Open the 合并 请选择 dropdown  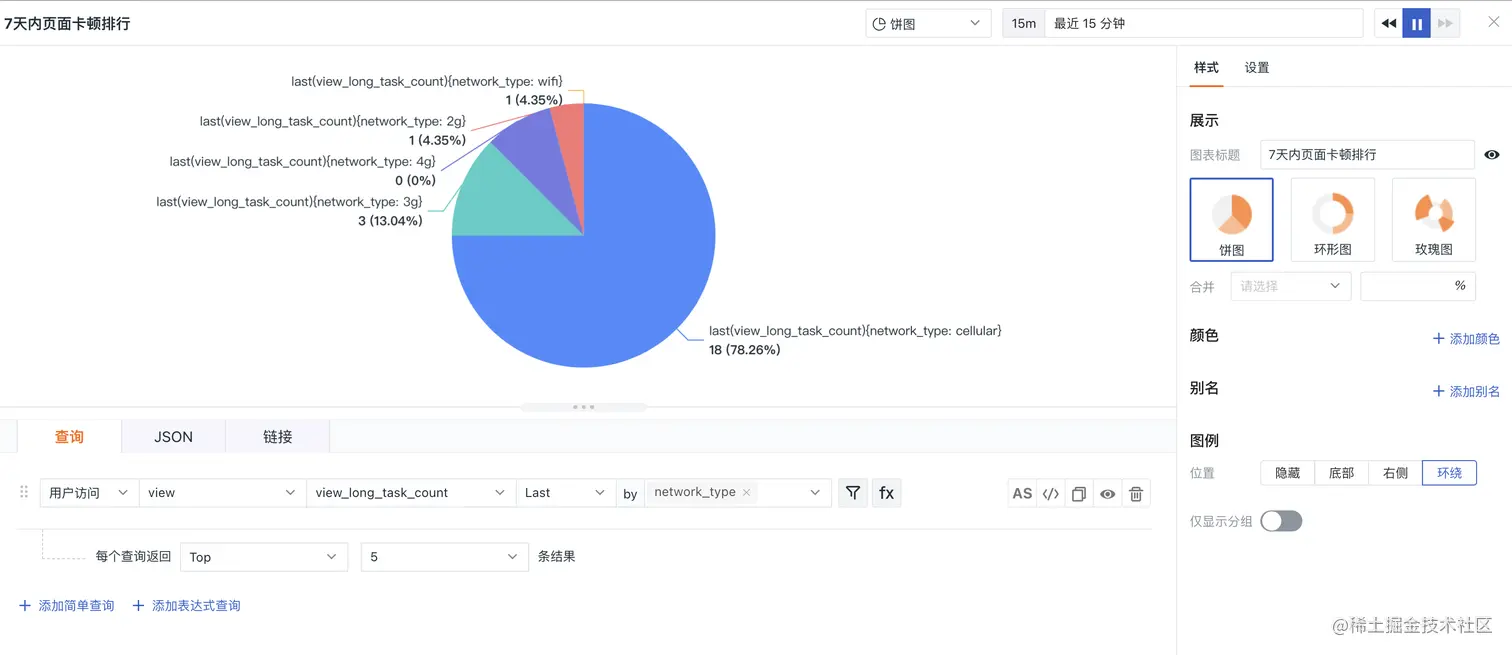1291,286
